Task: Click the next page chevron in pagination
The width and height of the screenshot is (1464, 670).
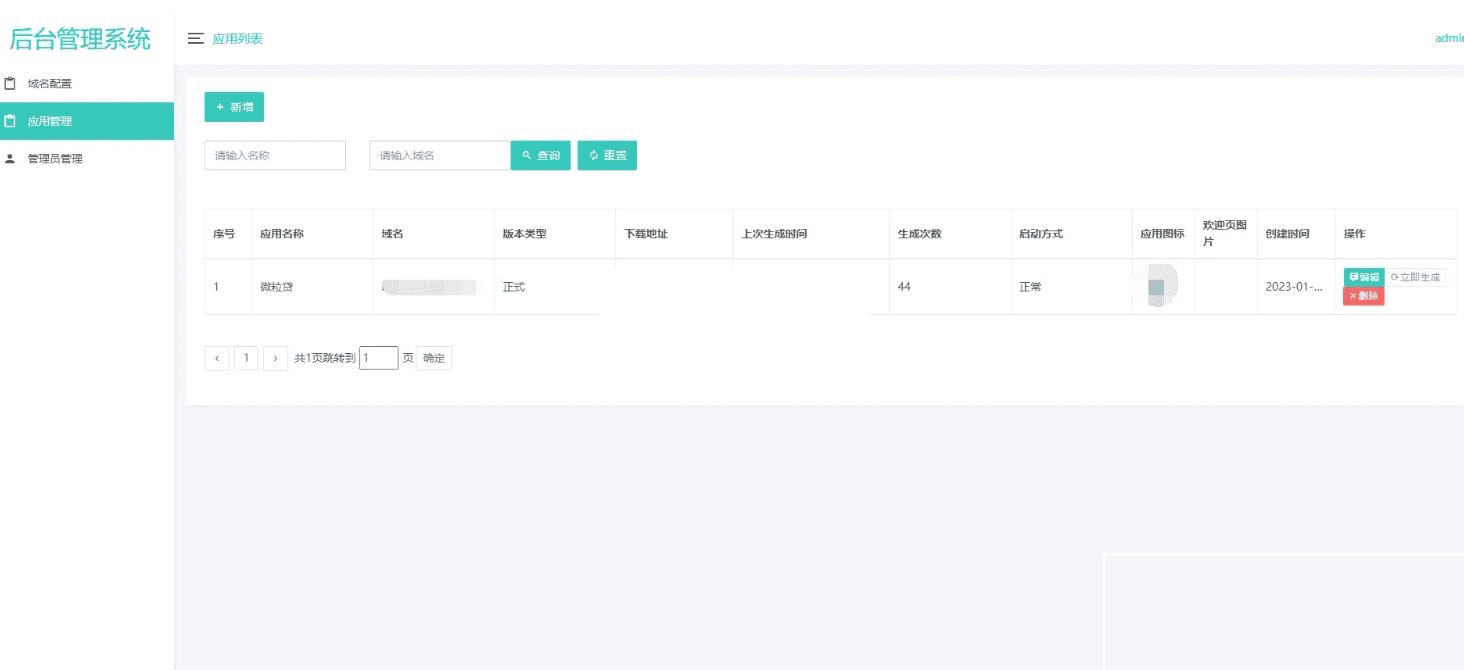Action: (276, 358)
